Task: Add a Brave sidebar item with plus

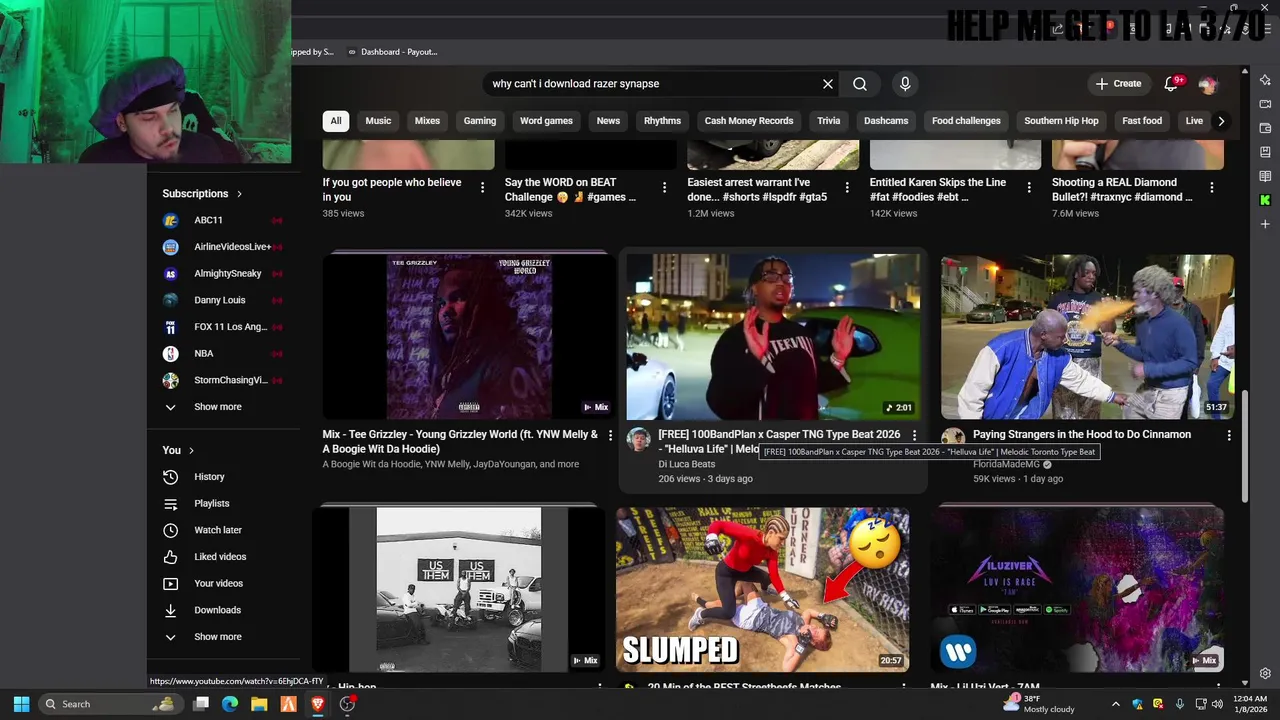Action: pyautogui.click(x=1265, y=224)
